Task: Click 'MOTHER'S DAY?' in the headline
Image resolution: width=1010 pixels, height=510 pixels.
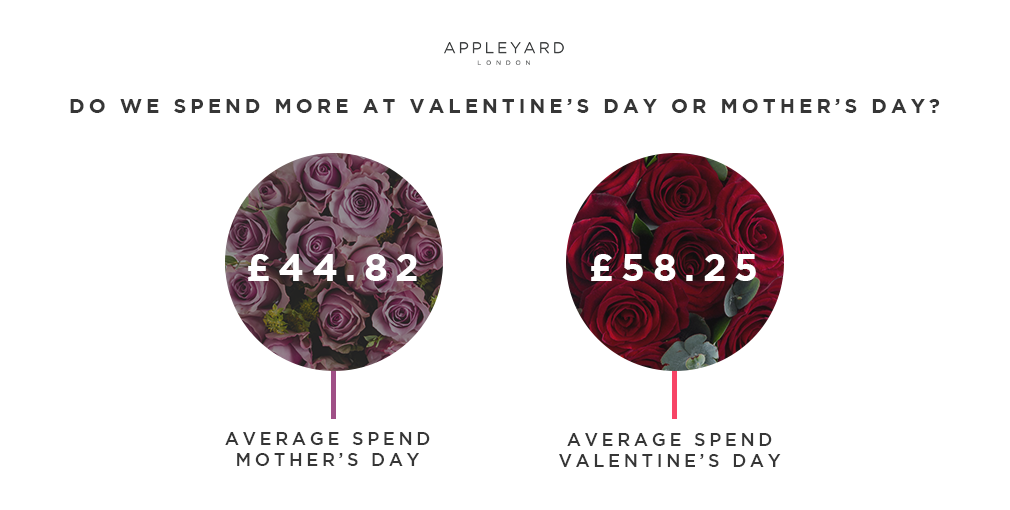Action: pos(831,106)
